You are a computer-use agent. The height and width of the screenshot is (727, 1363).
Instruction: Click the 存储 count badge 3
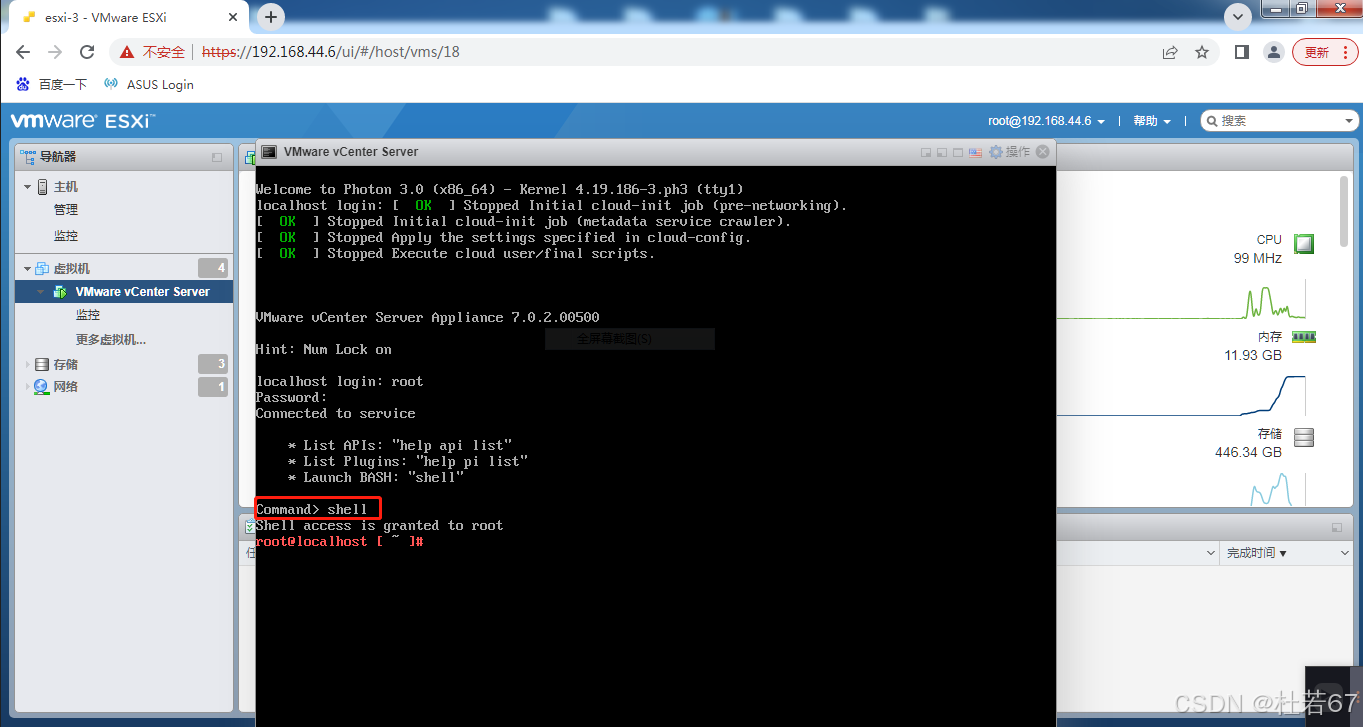213,364
